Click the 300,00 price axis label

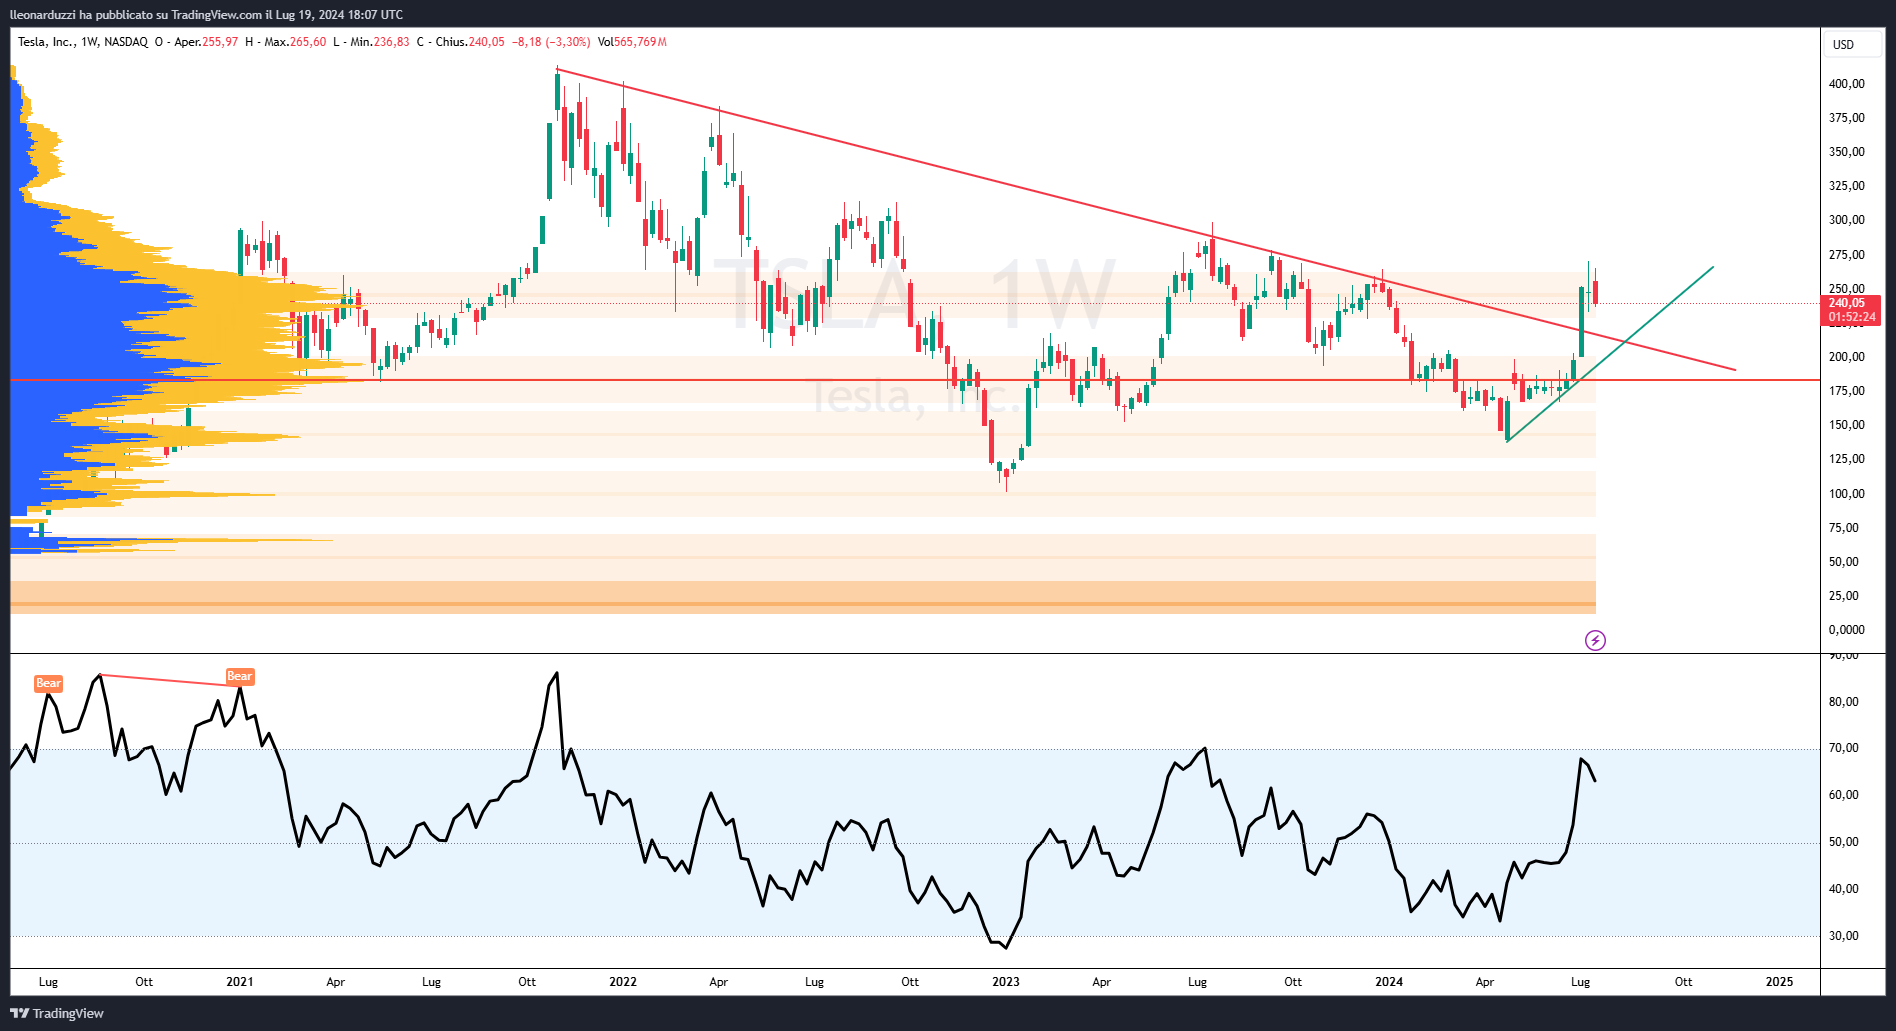[x=1846, y=220]
